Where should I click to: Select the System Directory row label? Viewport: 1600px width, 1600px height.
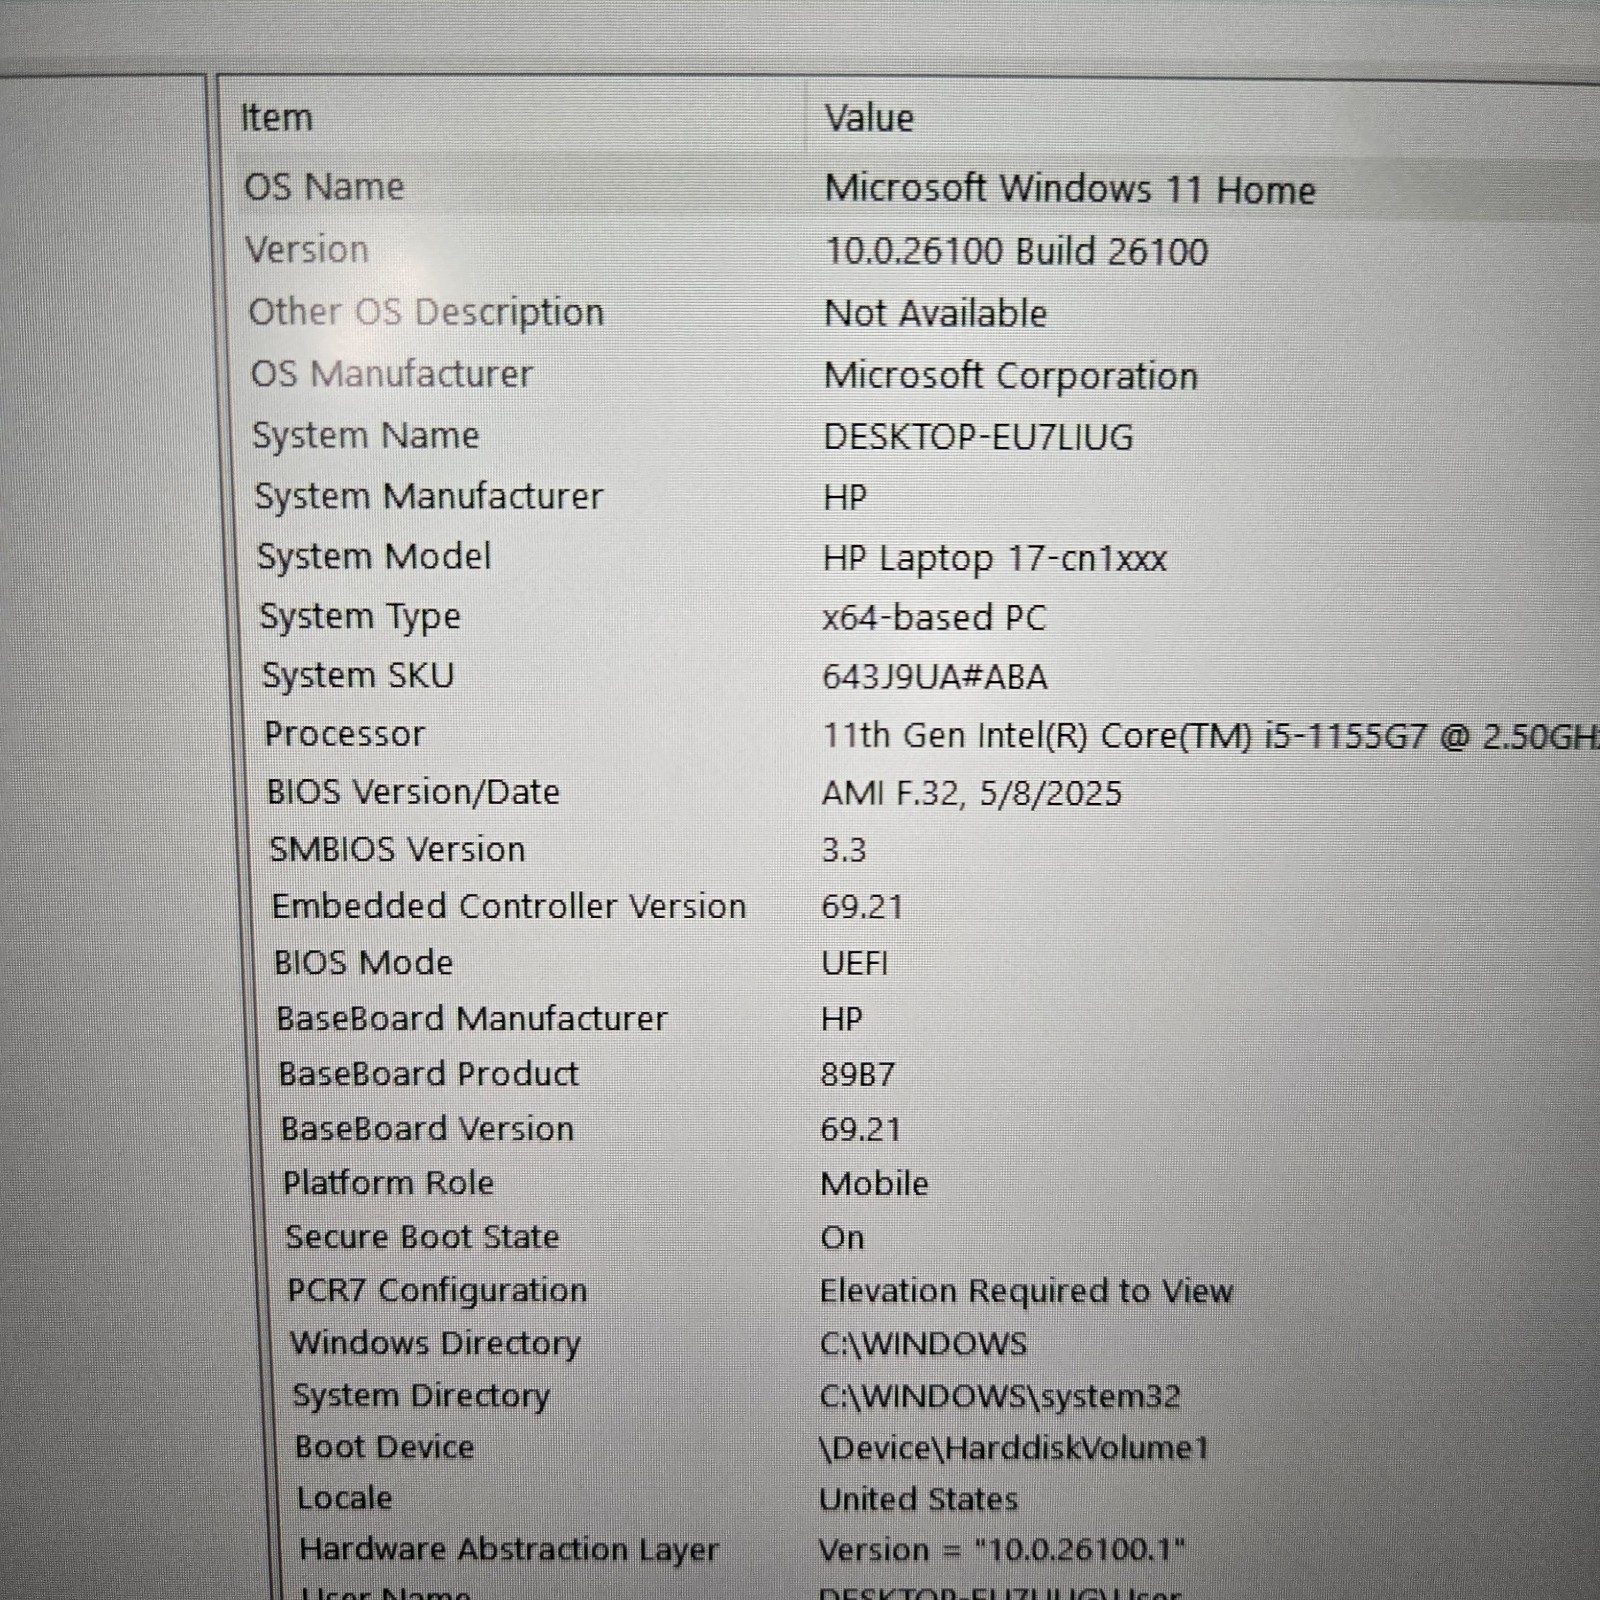point(420,1395)
